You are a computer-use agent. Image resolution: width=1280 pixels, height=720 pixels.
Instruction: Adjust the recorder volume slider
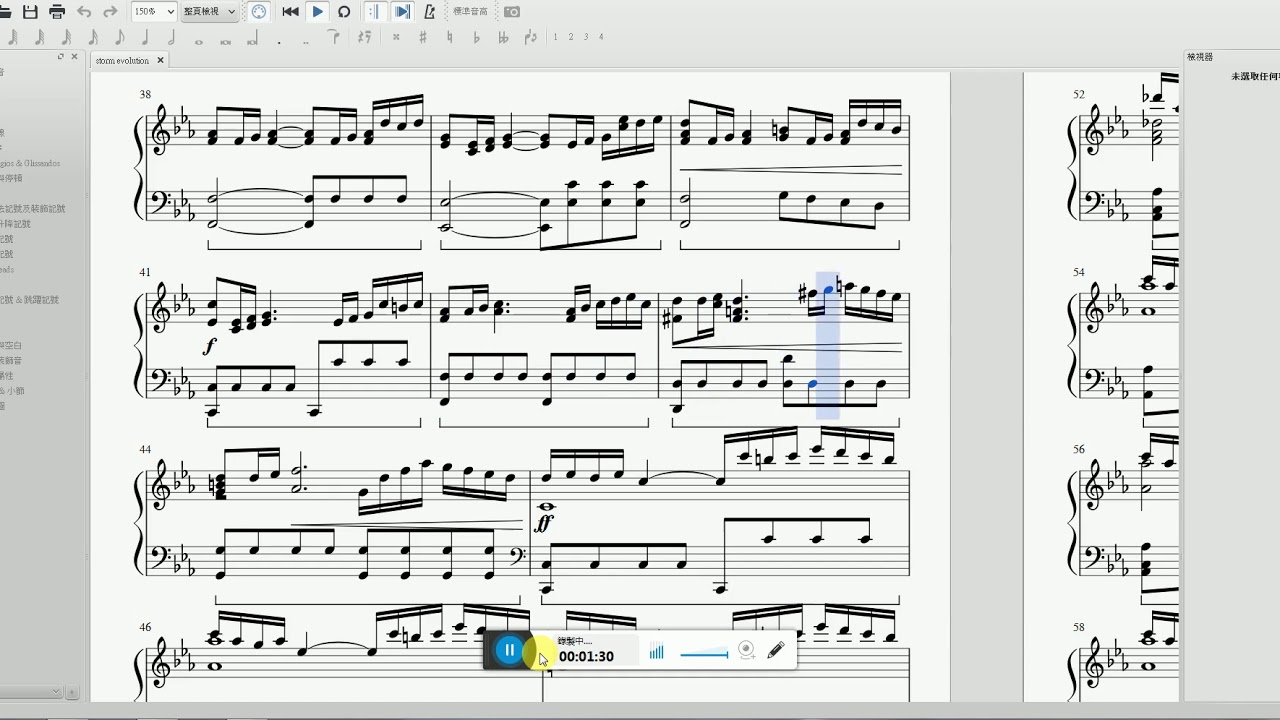pos(704,655)
